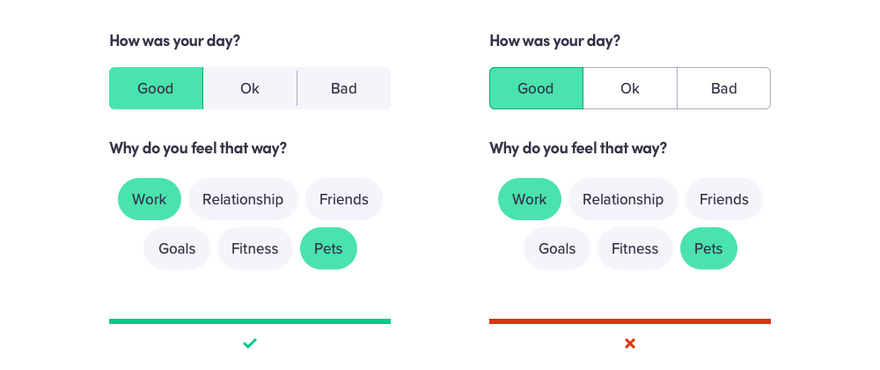
Task: Pick Bad in the left segmented control
Action: pyautogui.click(x=344, y=88)
